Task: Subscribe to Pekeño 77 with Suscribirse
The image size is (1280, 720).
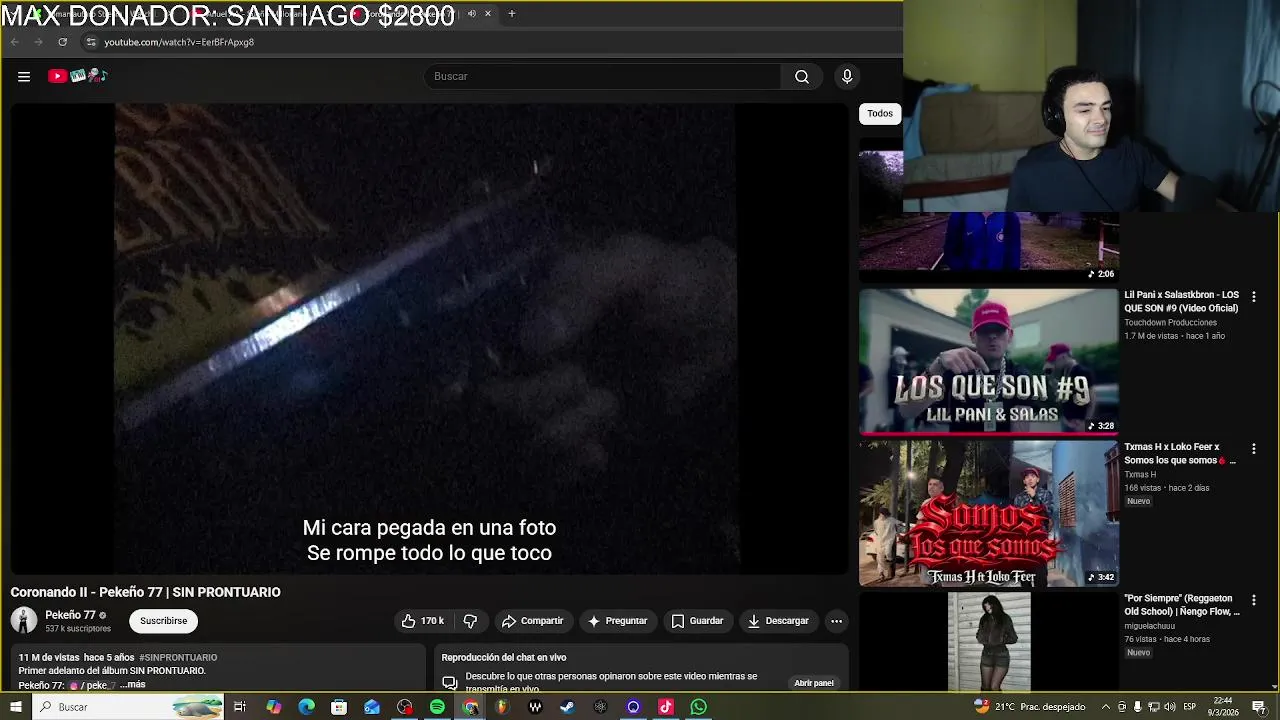Action: tap(163, 621)
